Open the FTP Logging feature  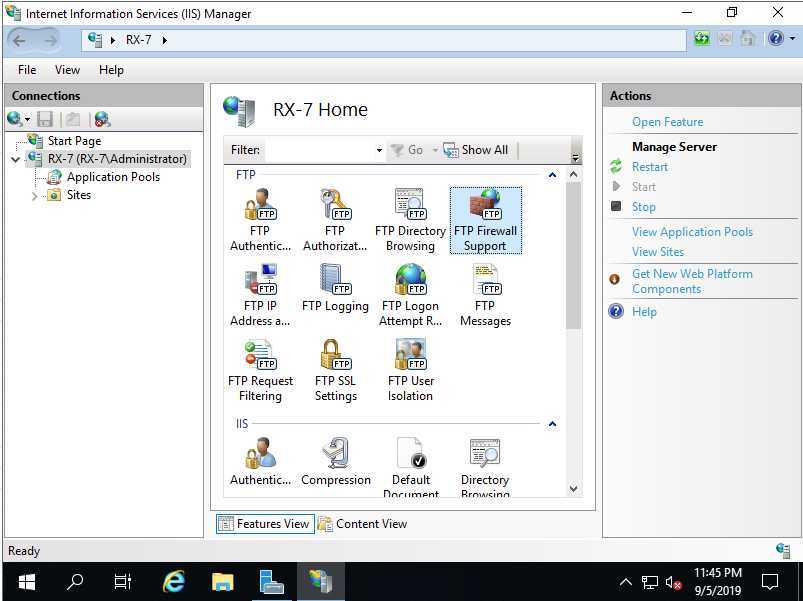tap(335, 288)
